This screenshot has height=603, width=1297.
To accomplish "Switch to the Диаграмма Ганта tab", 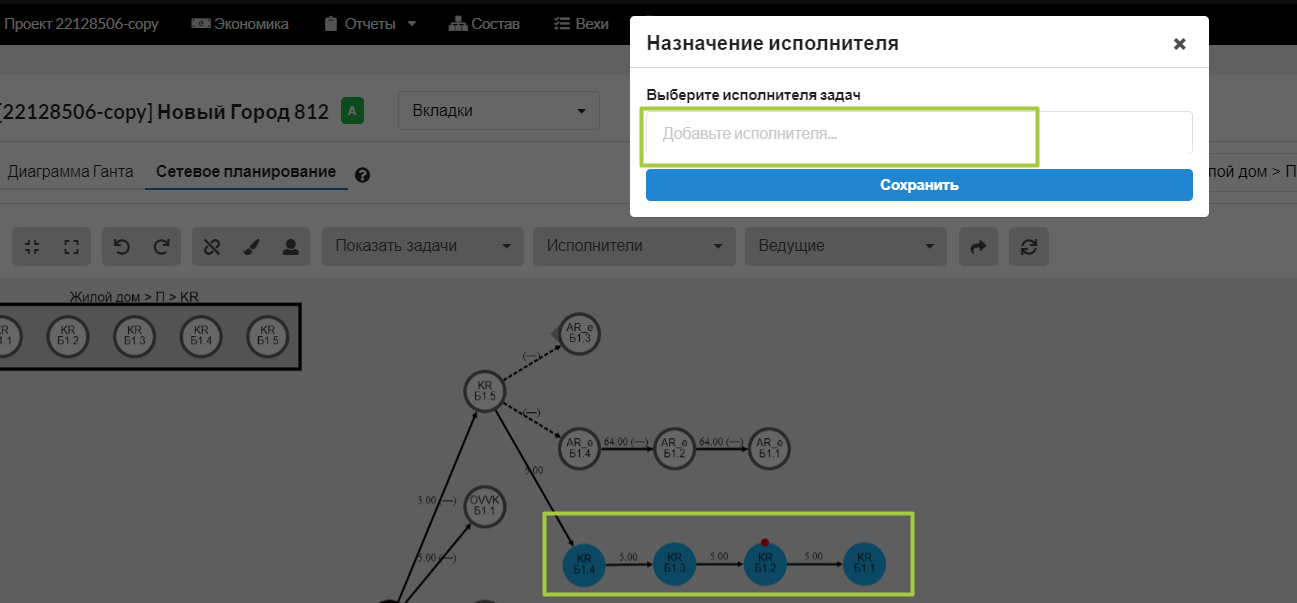I will 70,172.
